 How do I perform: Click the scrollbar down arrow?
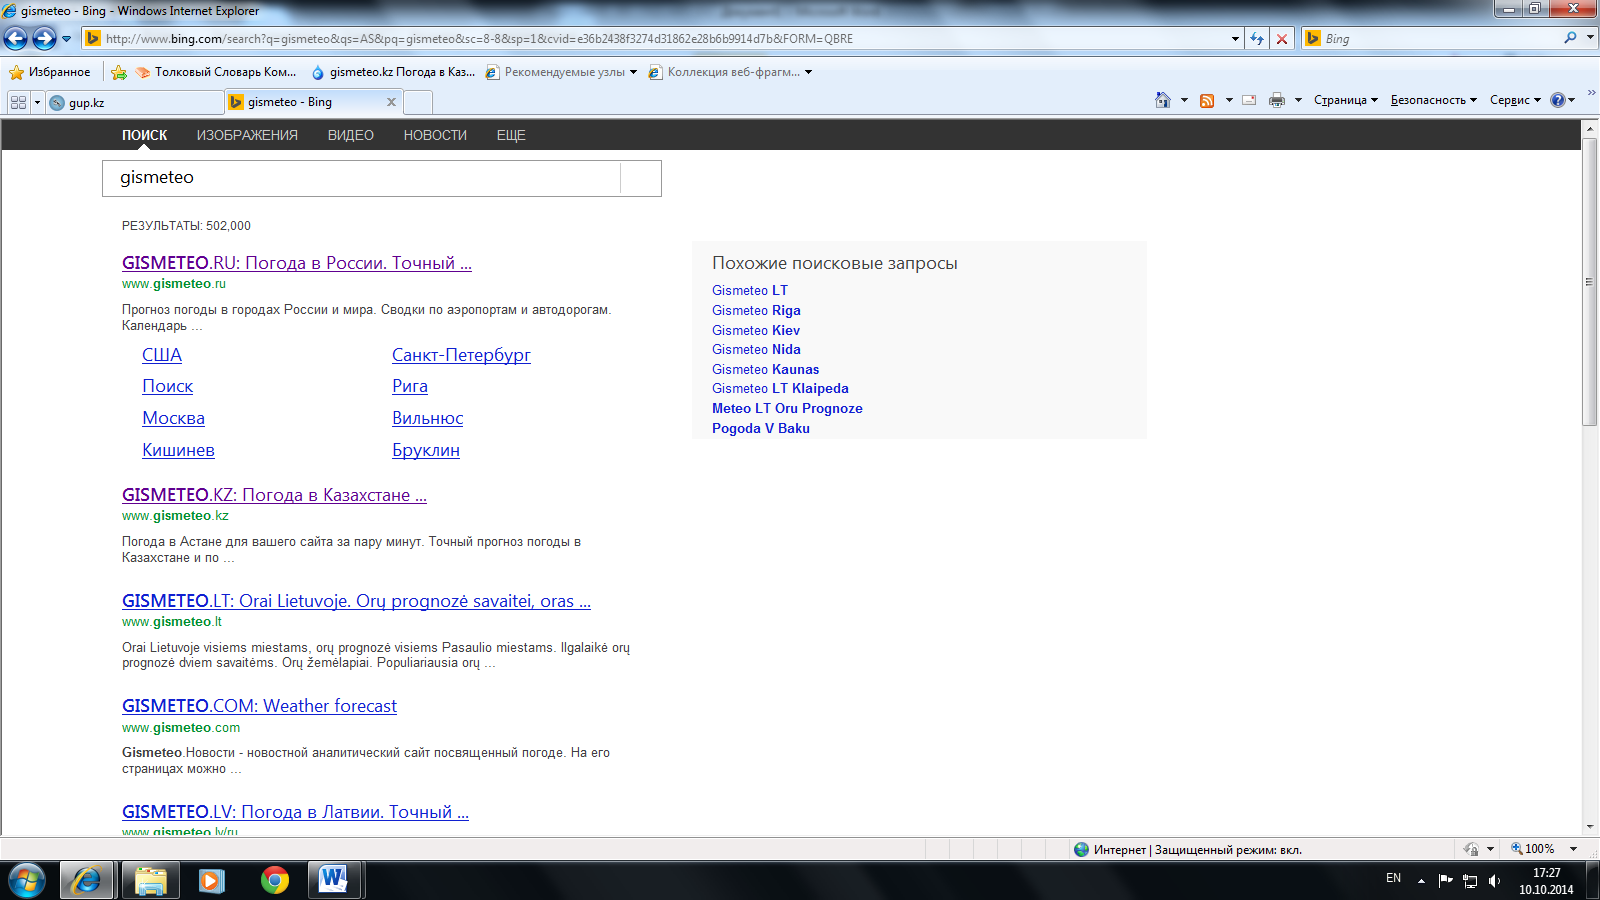click(1590, 827)
